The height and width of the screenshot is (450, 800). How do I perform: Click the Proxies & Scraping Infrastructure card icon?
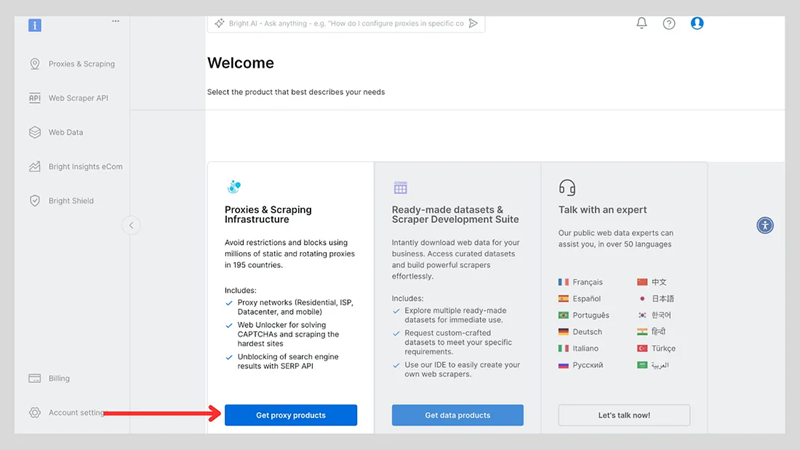click(x=234, y=187)
